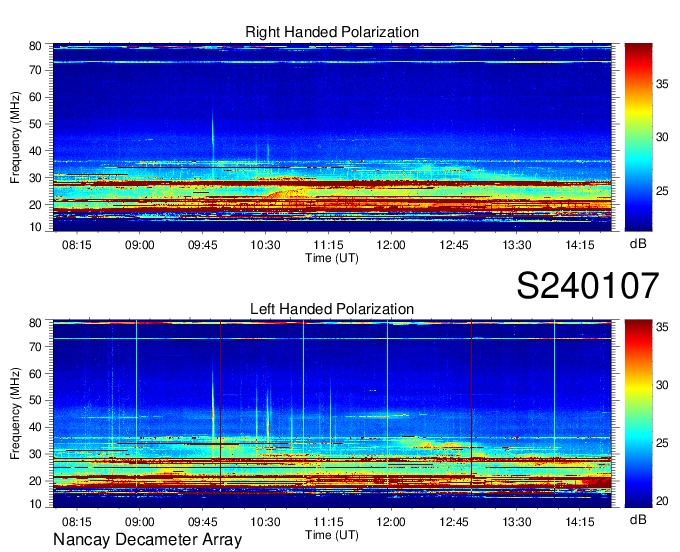Click 09:45 tick on Left Handed plot

tap(203, 521)
